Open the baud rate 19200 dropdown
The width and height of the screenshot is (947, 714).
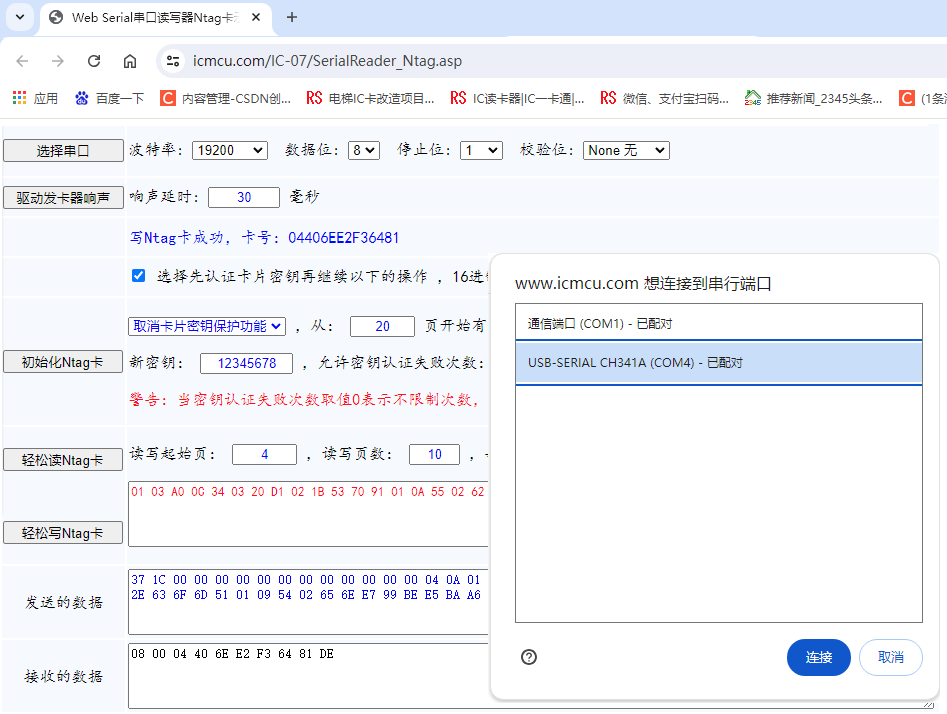(x=229, y=150)
